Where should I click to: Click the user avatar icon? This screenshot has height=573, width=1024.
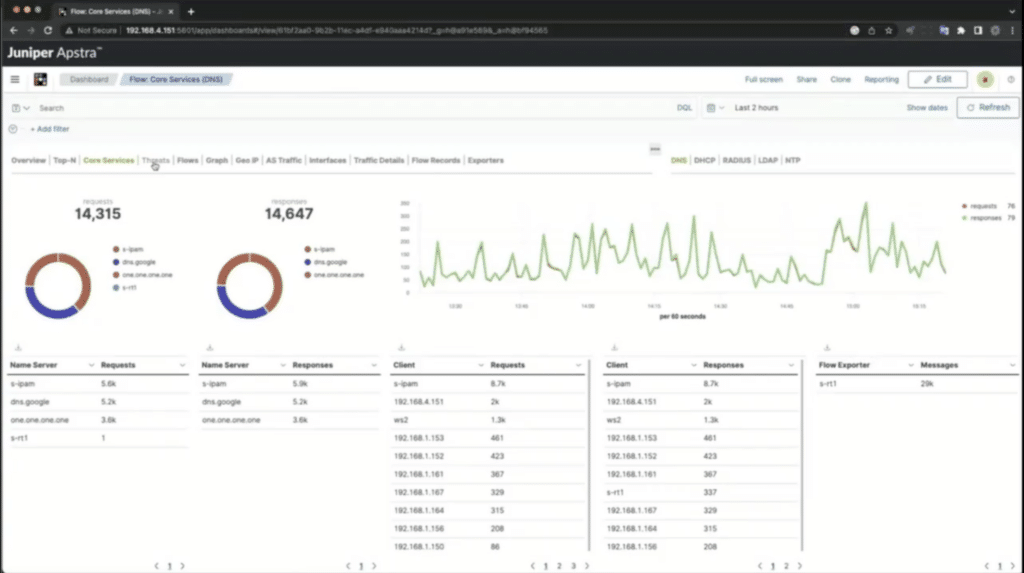985,79
